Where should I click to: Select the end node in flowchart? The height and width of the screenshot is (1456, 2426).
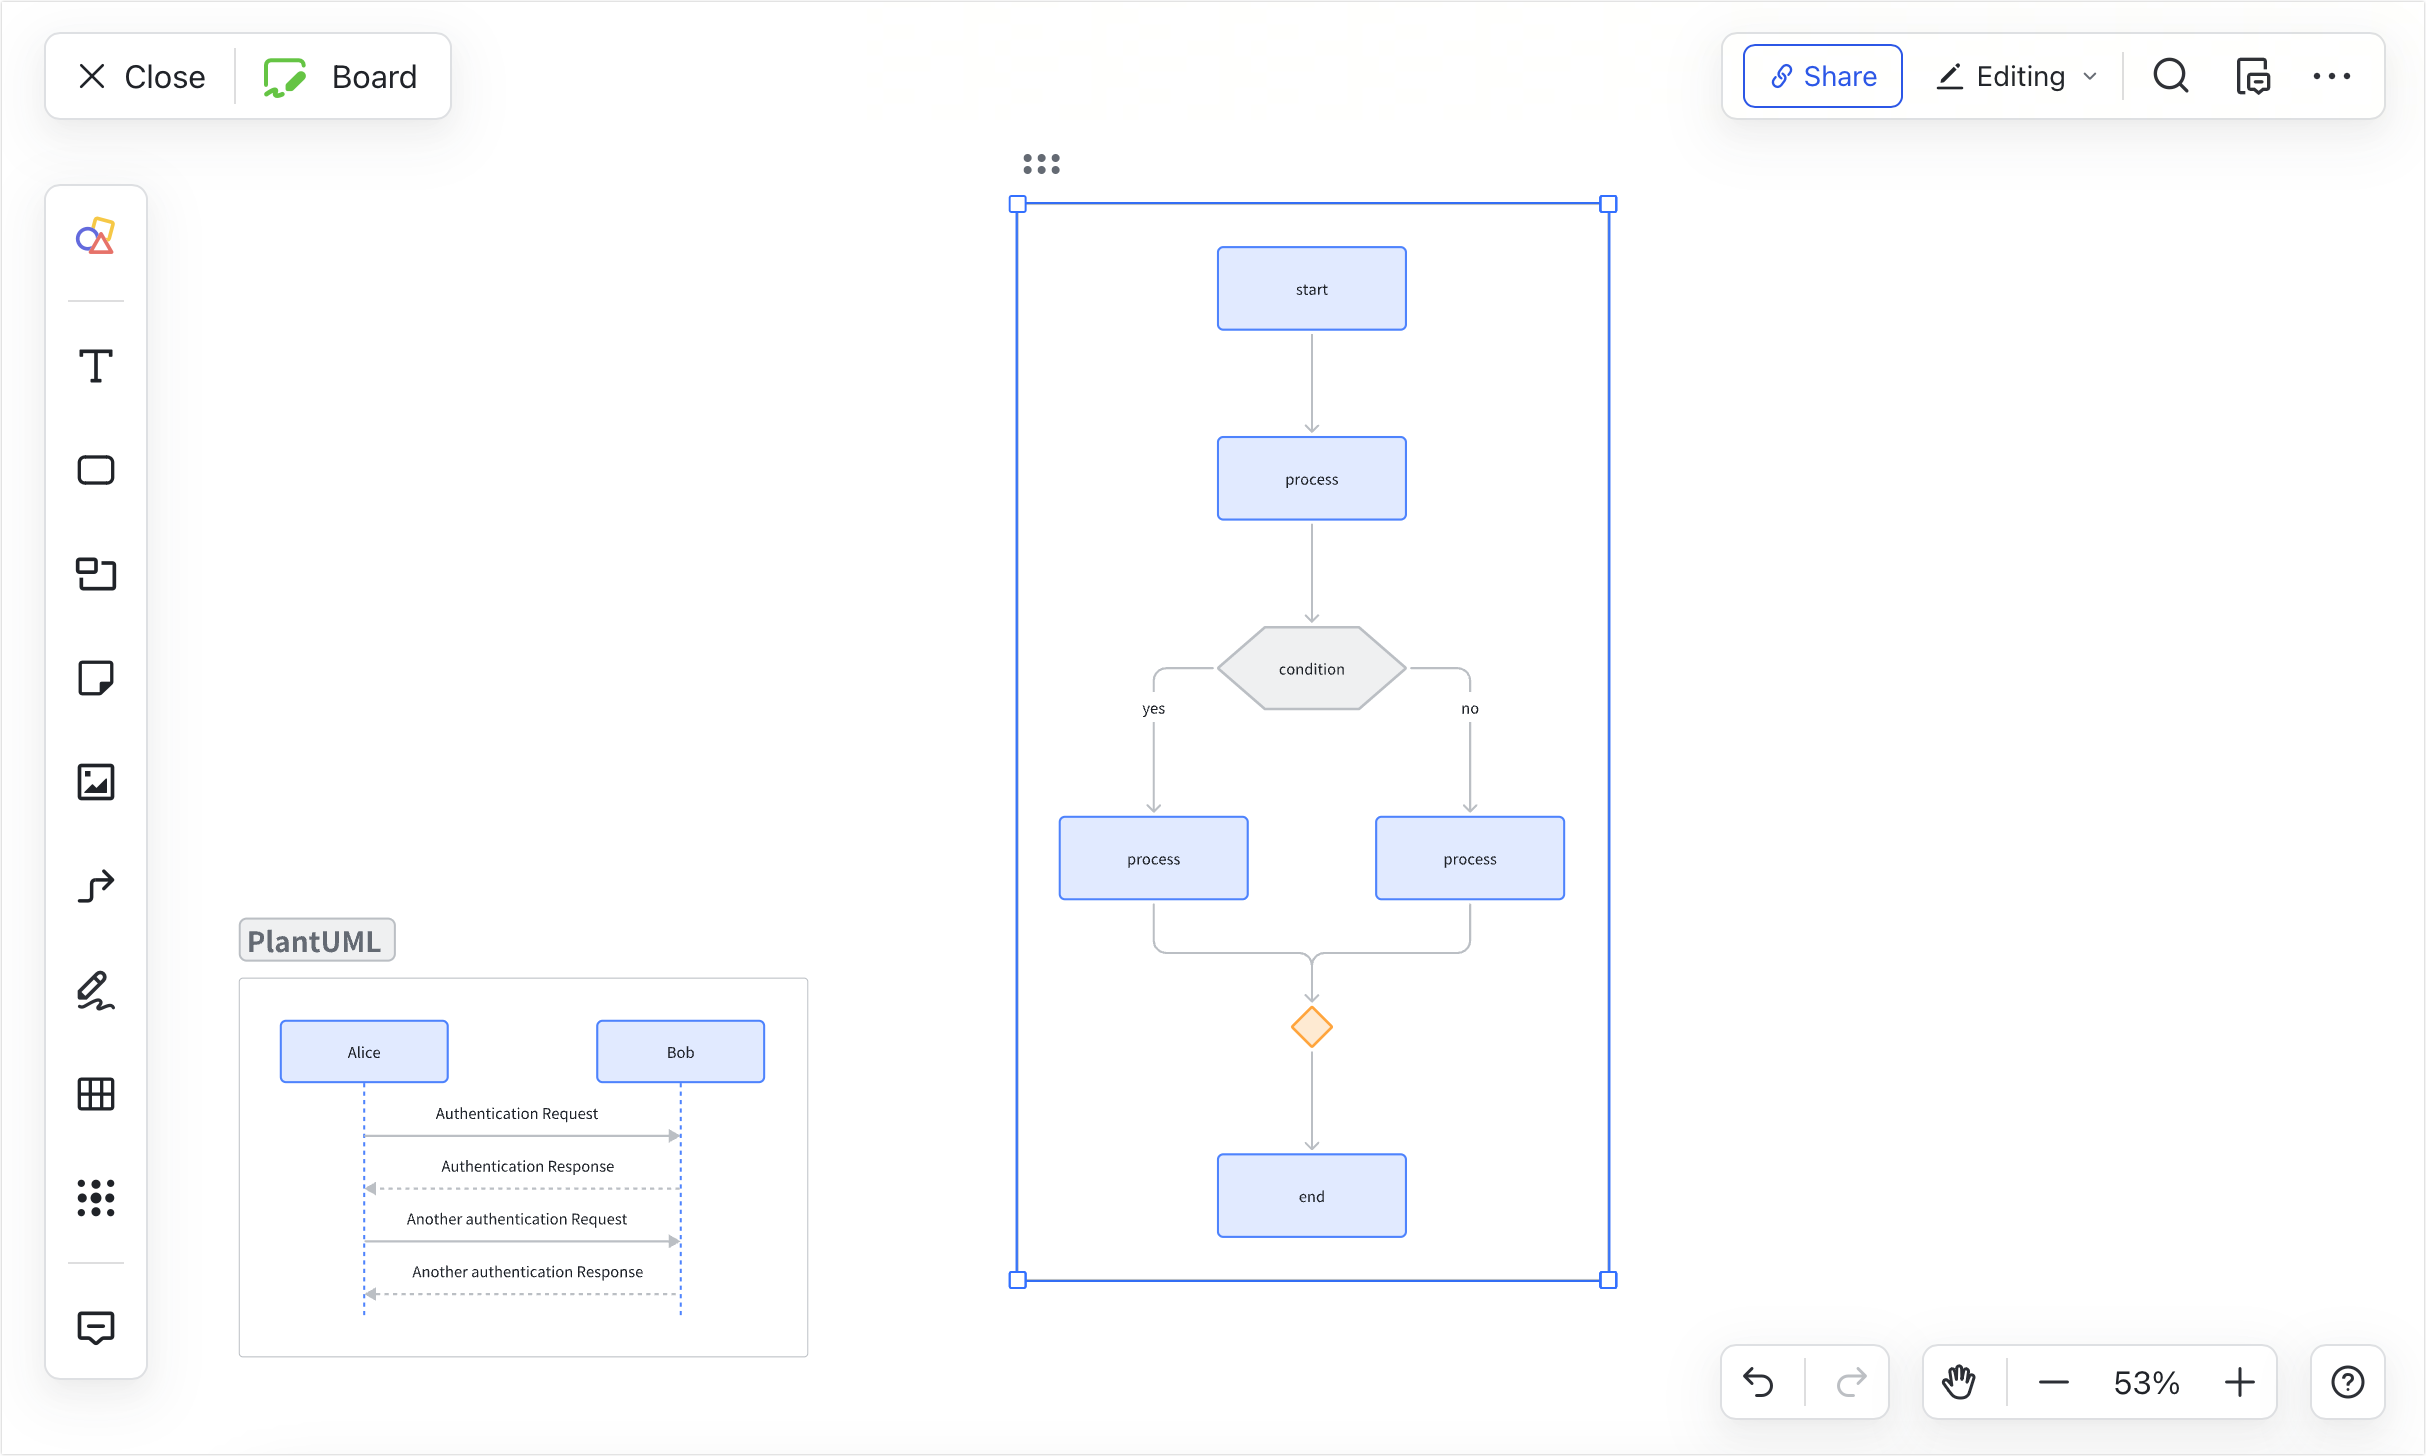(x=1312, y=1196)
